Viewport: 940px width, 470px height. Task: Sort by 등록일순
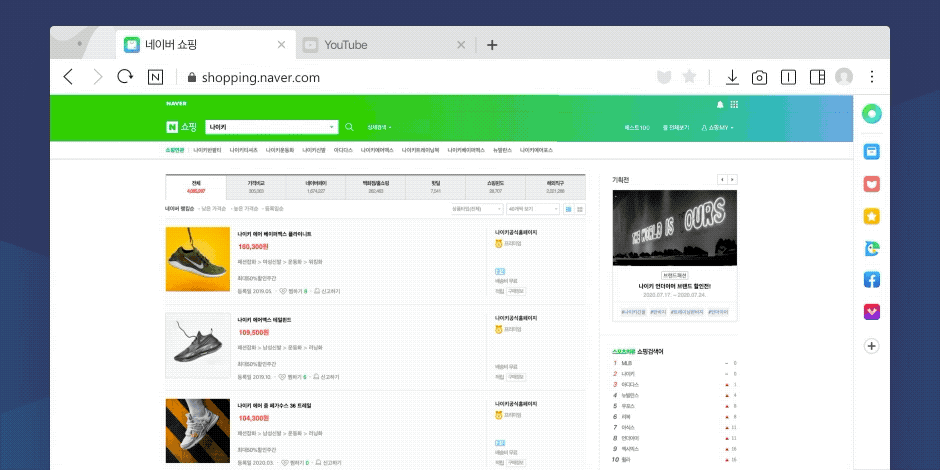click(x=274, y=209)
